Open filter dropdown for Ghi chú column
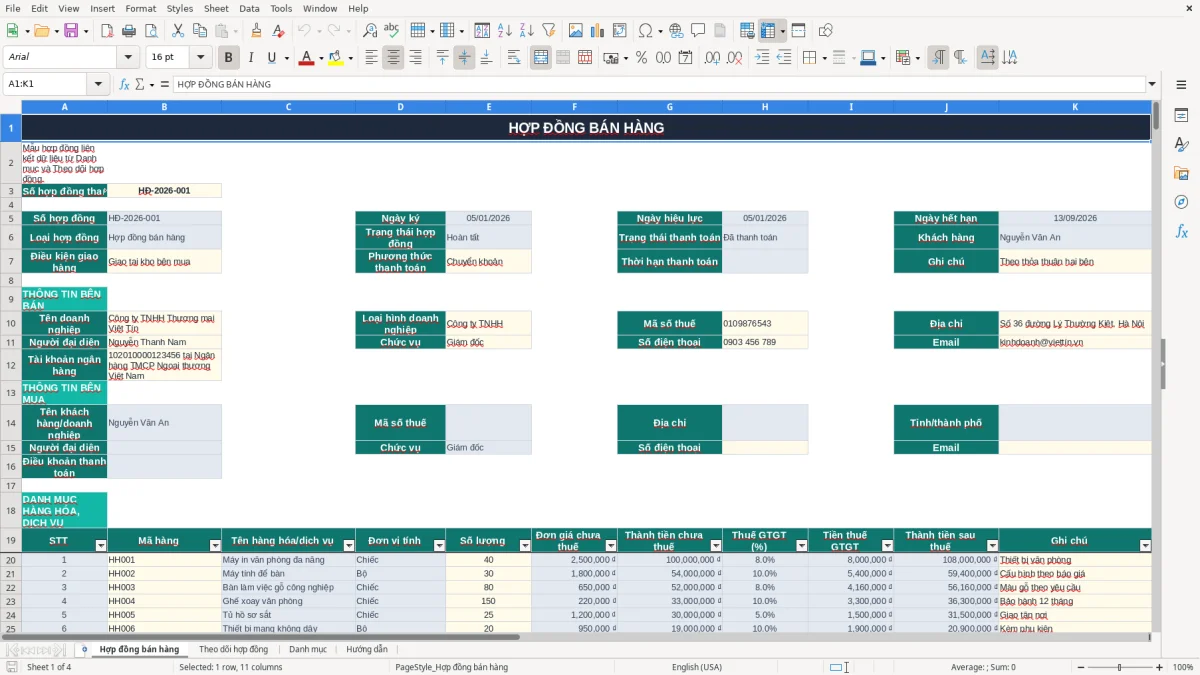The width and height of the screenshot is (1200, 675). pos(1145,545)
